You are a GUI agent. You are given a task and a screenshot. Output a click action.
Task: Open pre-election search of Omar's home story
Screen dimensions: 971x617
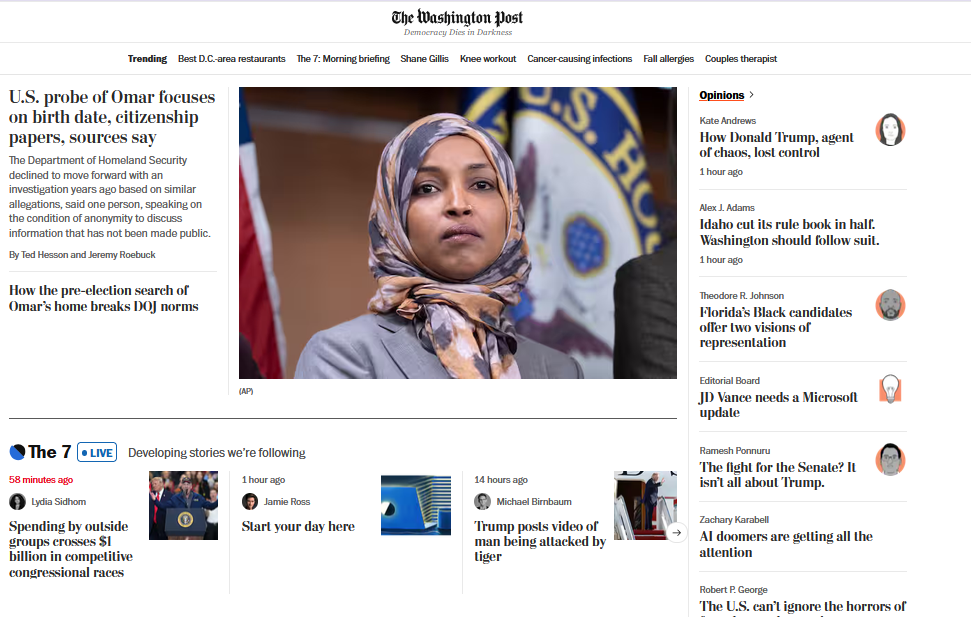coord(103,299)
